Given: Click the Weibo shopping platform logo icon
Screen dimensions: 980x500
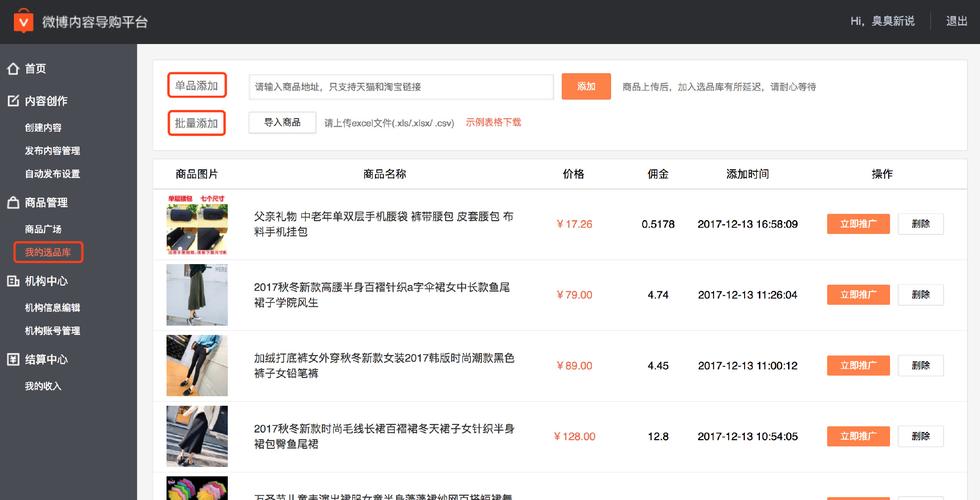Looking at the screenshot, I should coord(23,21).
